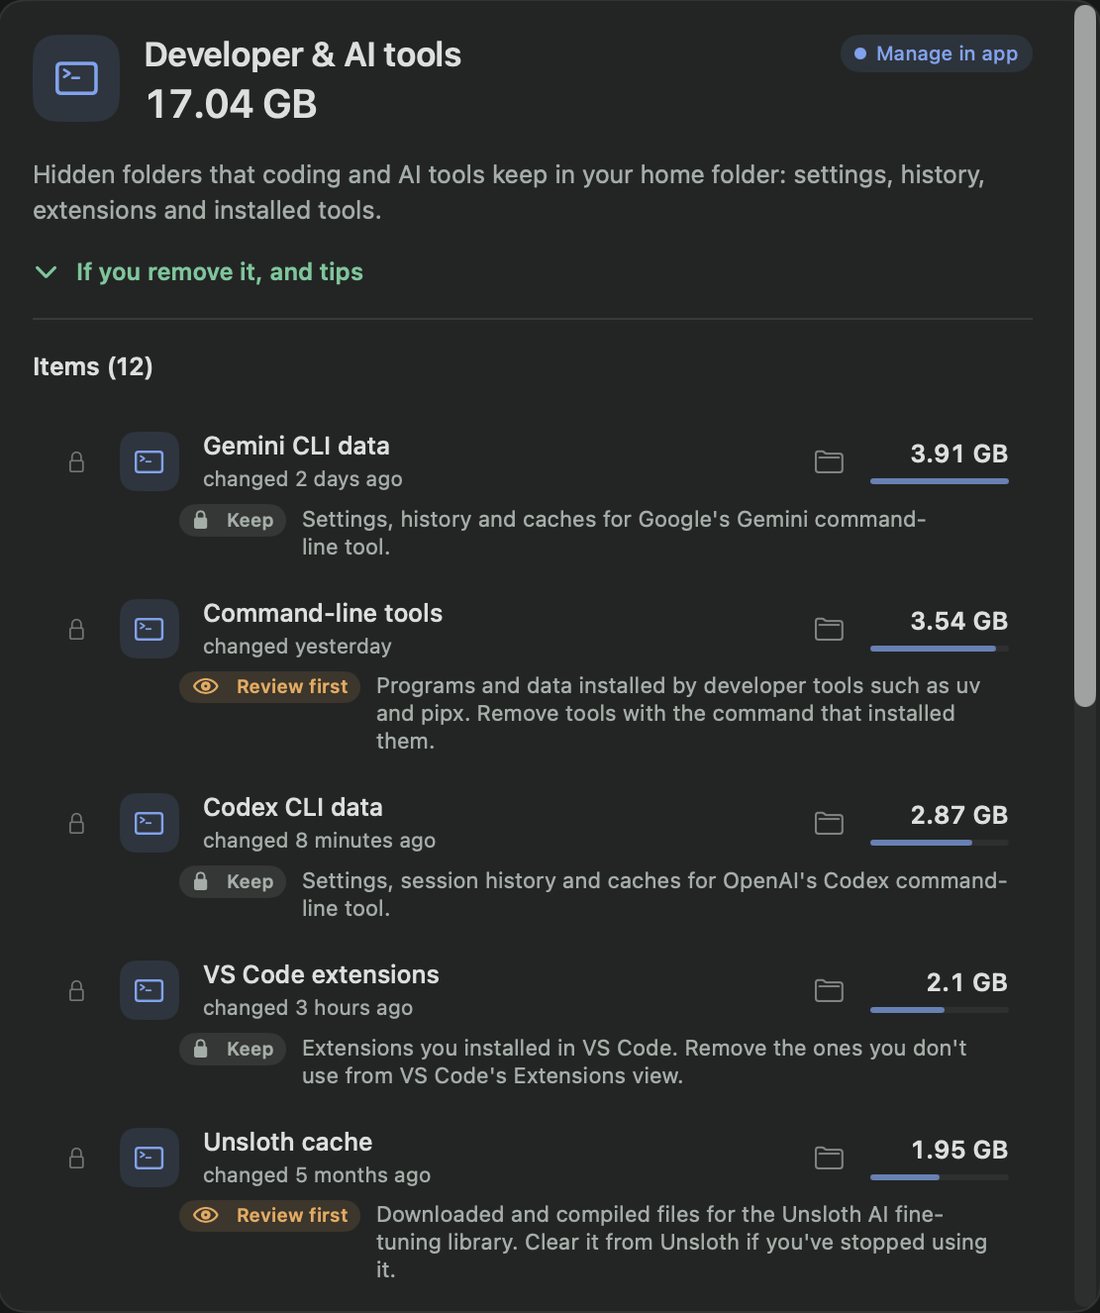Toggle the lock on VS Code extensions
Screen dimensions: 1100x1313
pyautogui.click(x=76, y=990)
